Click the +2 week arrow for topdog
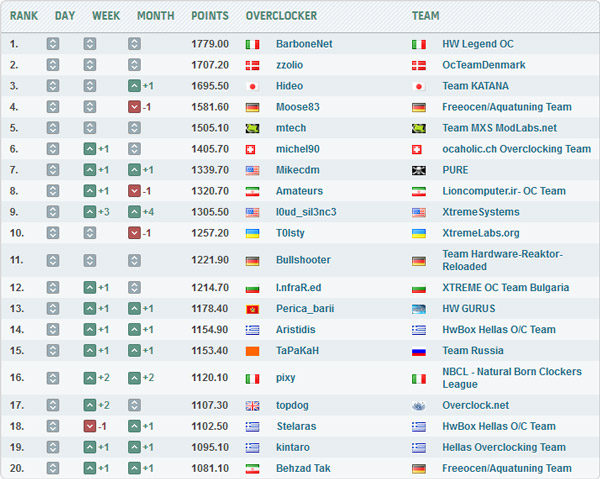This screenshot has height=479, width=600. tap(90, 405)
